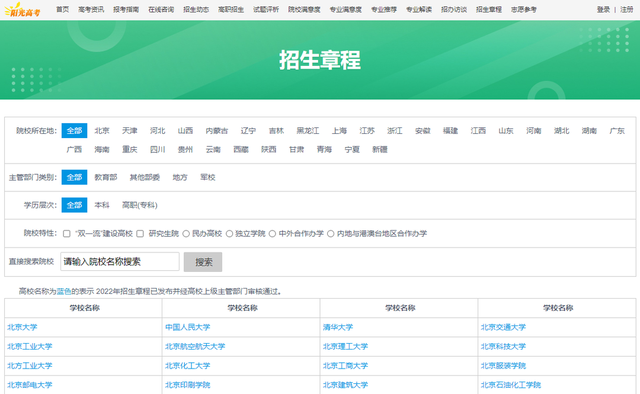Image resolution: width=640 pixels, height=394 pixels.
Task: Choose 重庆 in the location filter
Action: [x=130, y=149]
